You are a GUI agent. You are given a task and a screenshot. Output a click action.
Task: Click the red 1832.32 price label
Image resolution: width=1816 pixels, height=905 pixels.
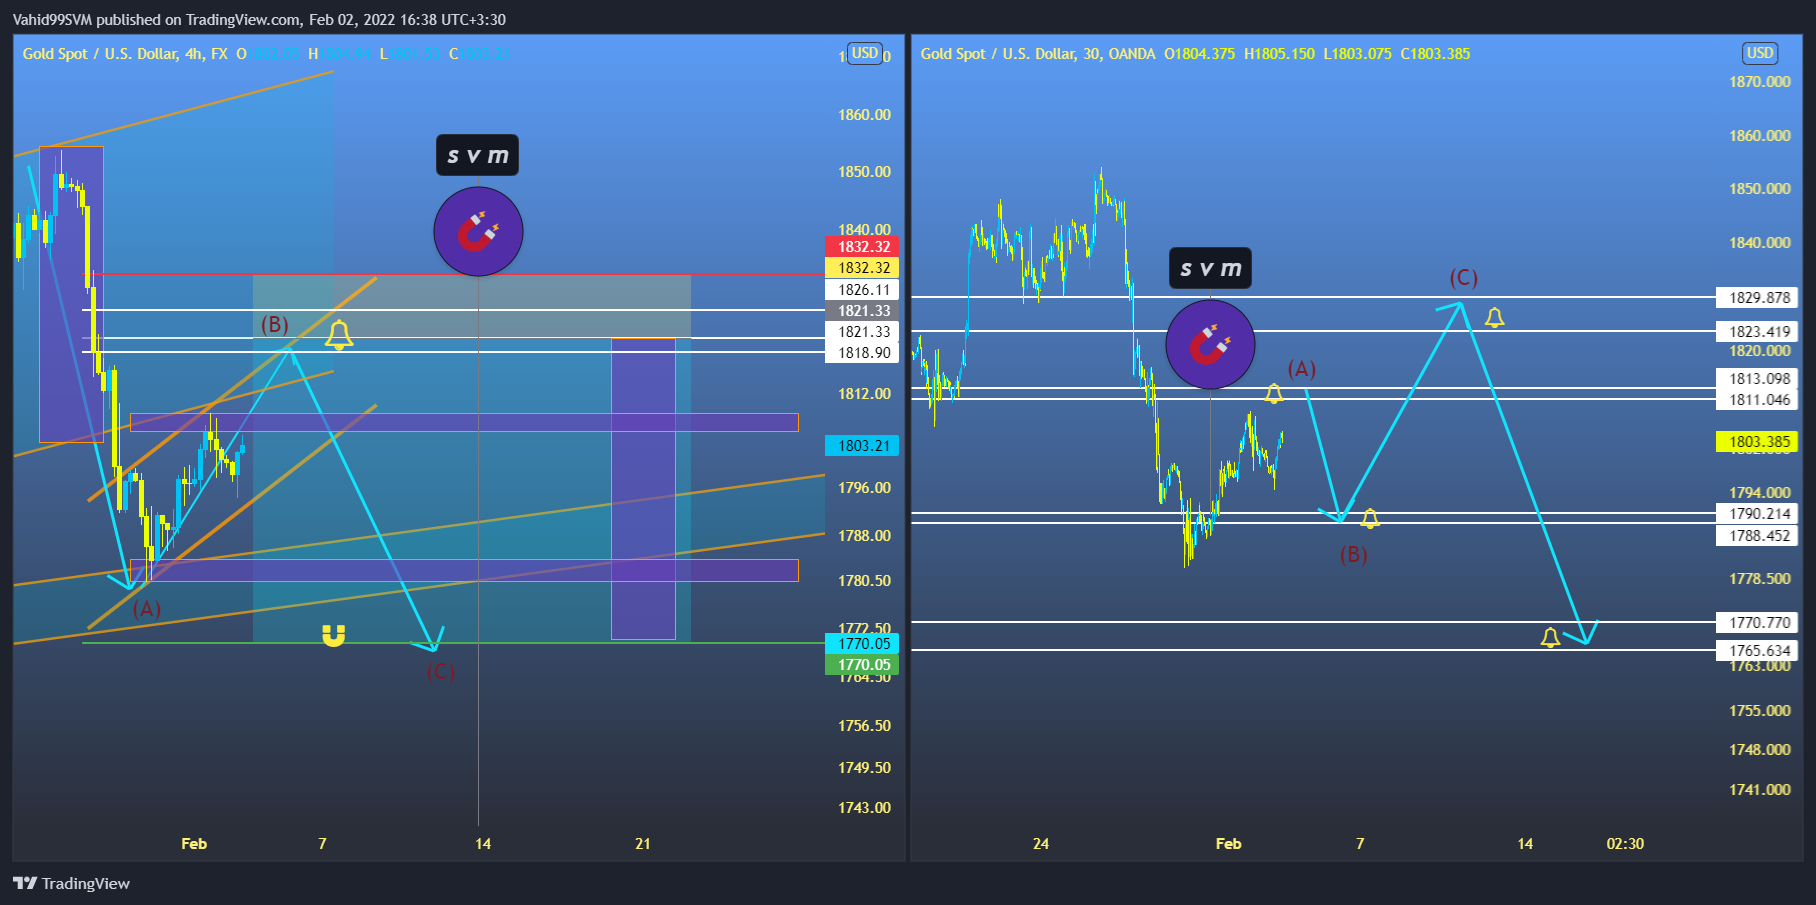[x=862, y=247]
